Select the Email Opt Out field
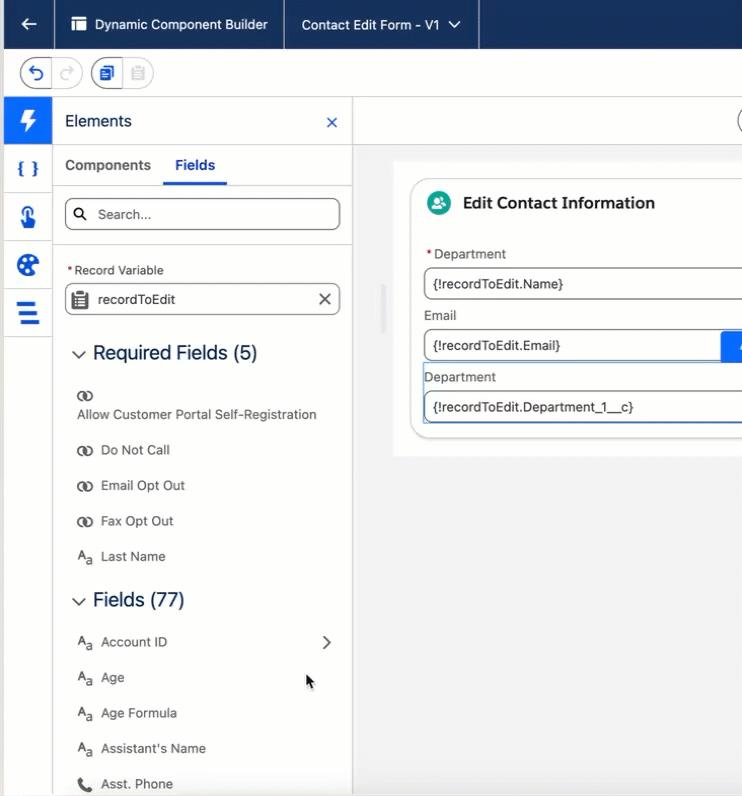 143,486
